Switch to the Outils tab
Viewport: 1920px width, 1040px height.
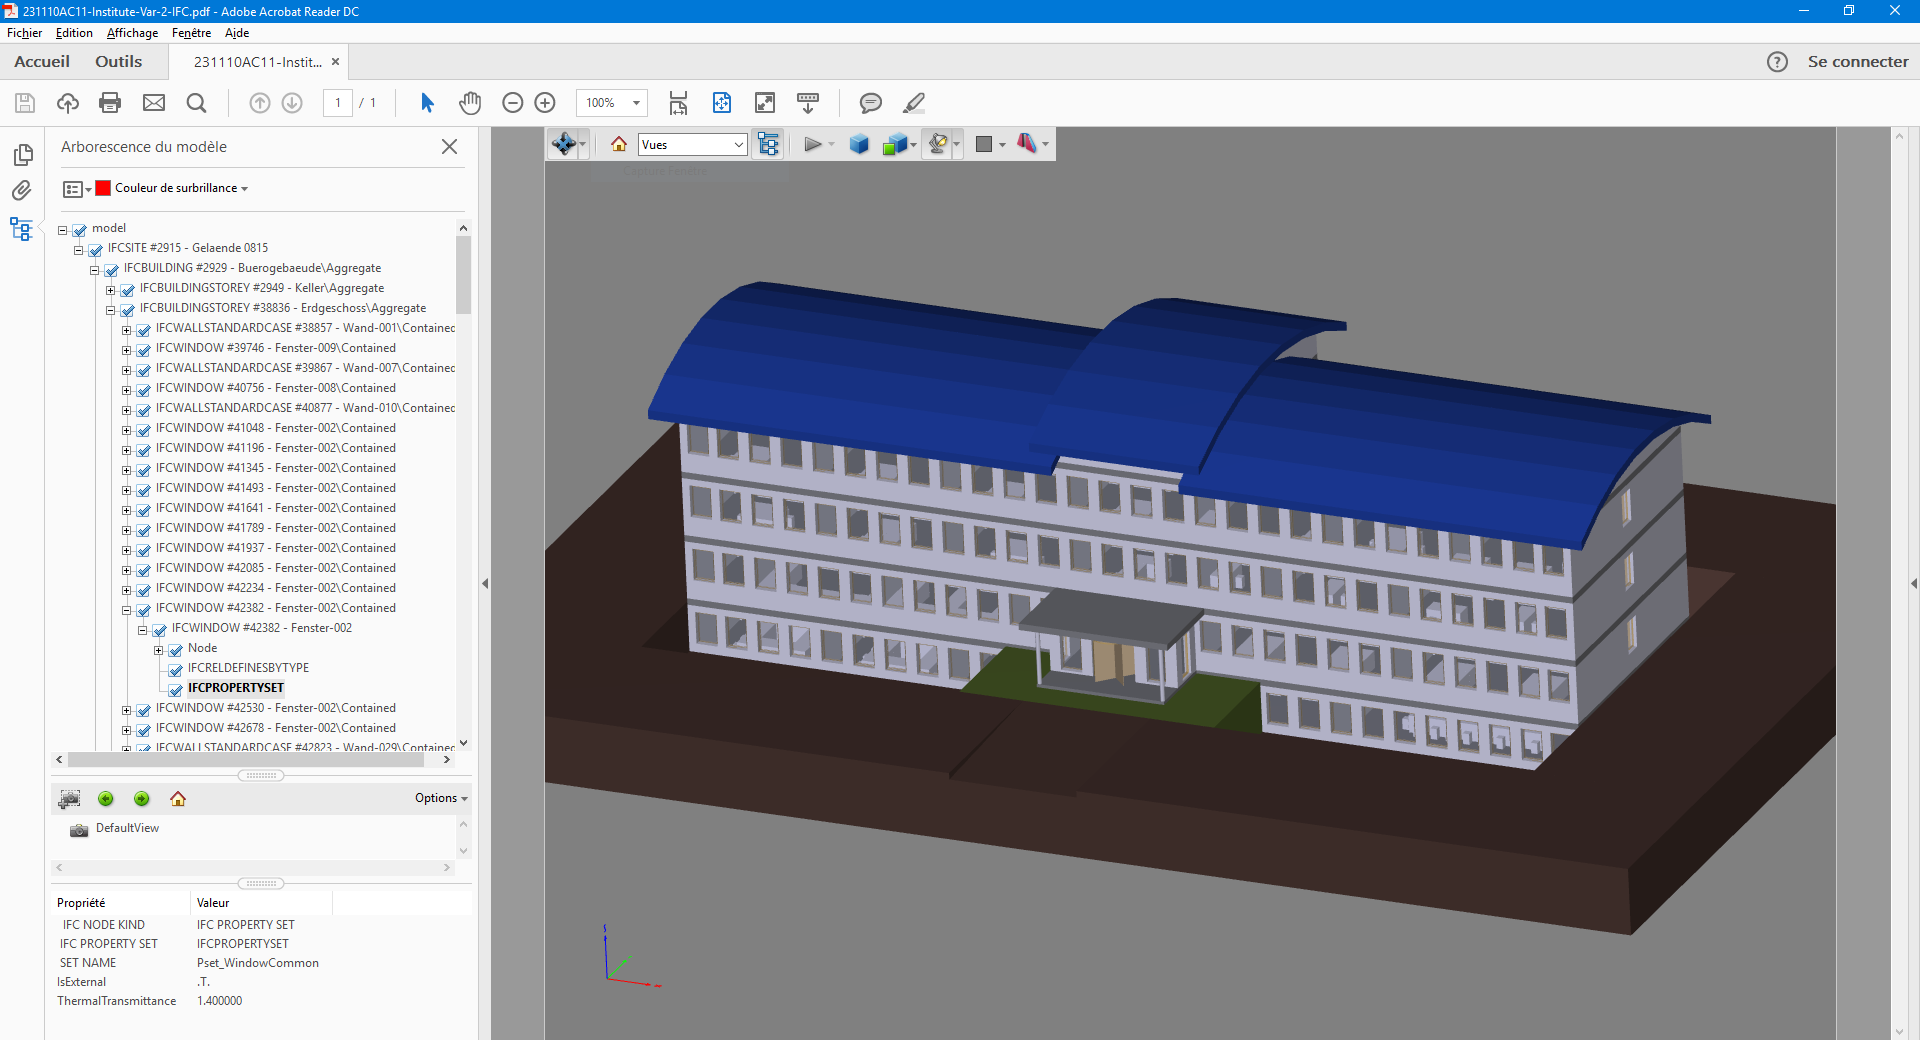pyautogui.click(x=118, y=62)
